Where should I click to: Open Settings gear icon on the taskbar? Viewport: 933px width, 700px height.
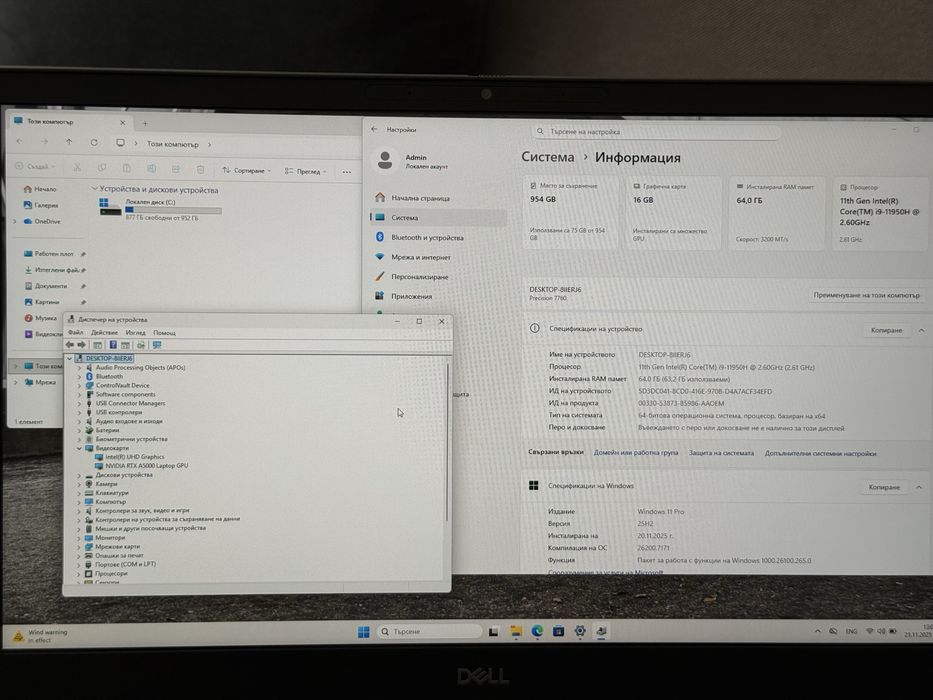coord(580,631)
